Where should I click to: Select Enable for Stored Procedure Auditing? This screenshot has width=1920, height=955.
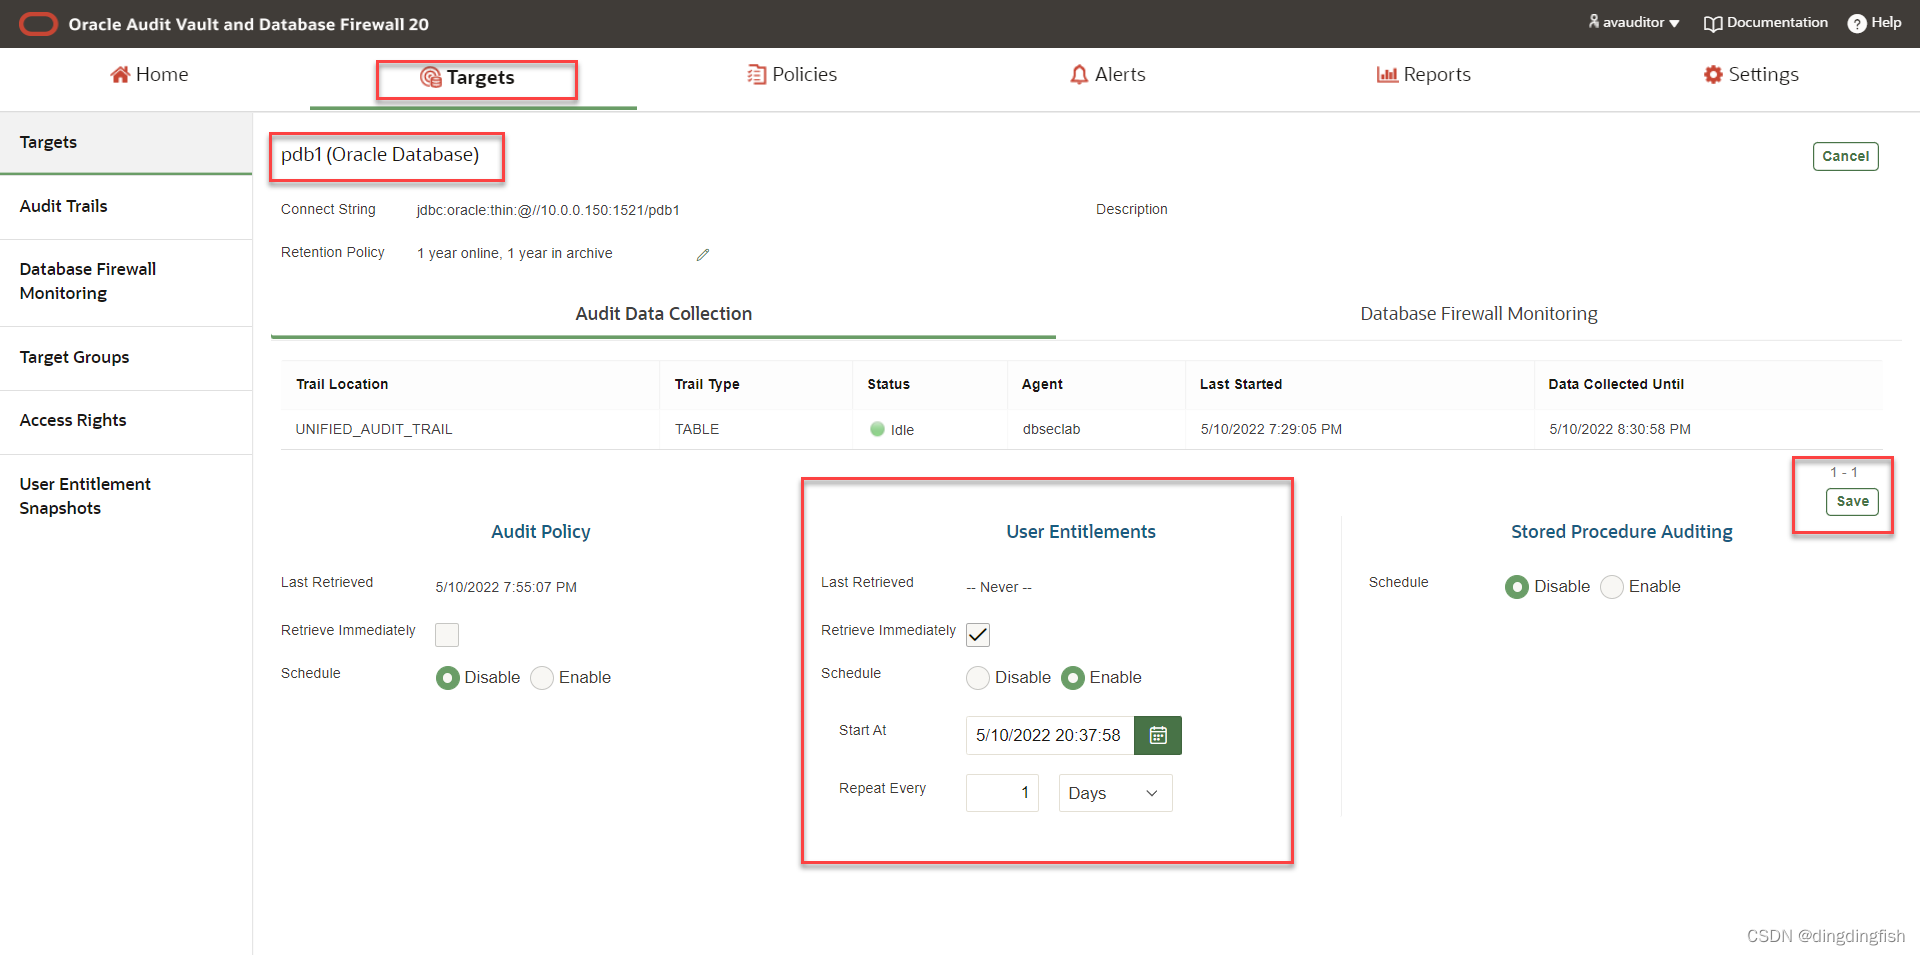click(x=1612, y=587)
